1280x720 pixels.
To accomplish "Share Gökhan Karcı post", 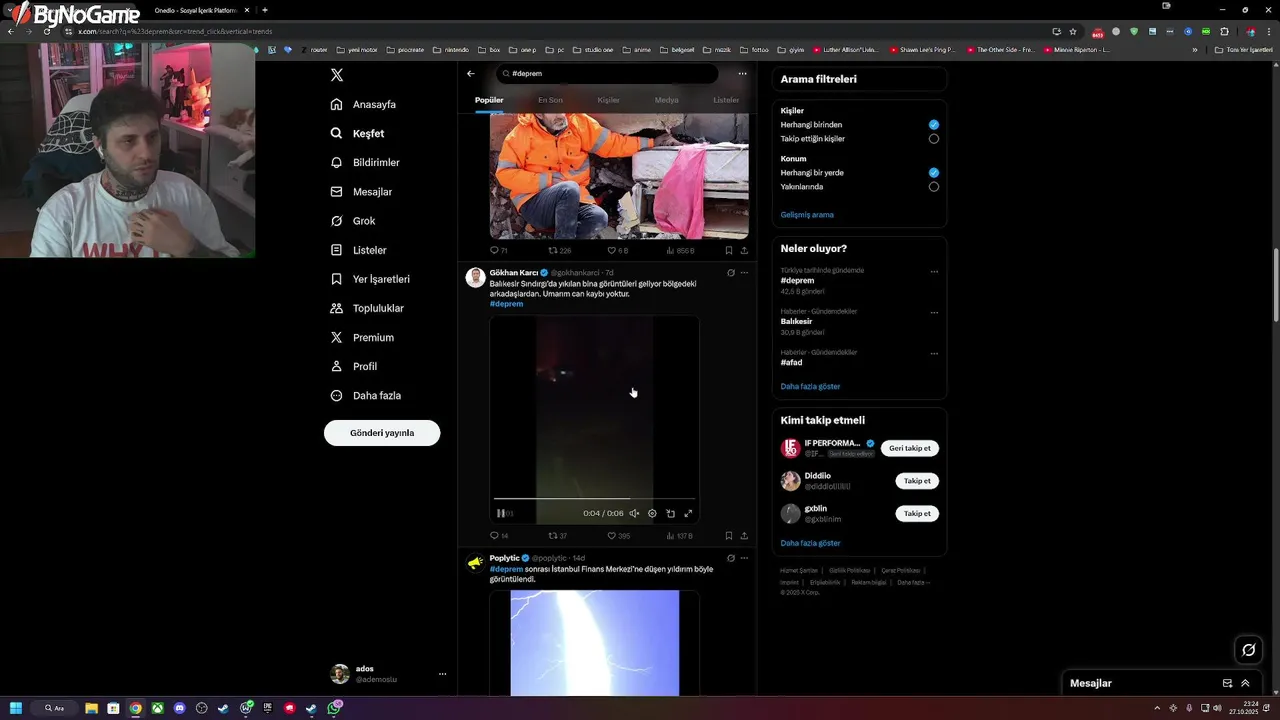I will pos(744,536).
